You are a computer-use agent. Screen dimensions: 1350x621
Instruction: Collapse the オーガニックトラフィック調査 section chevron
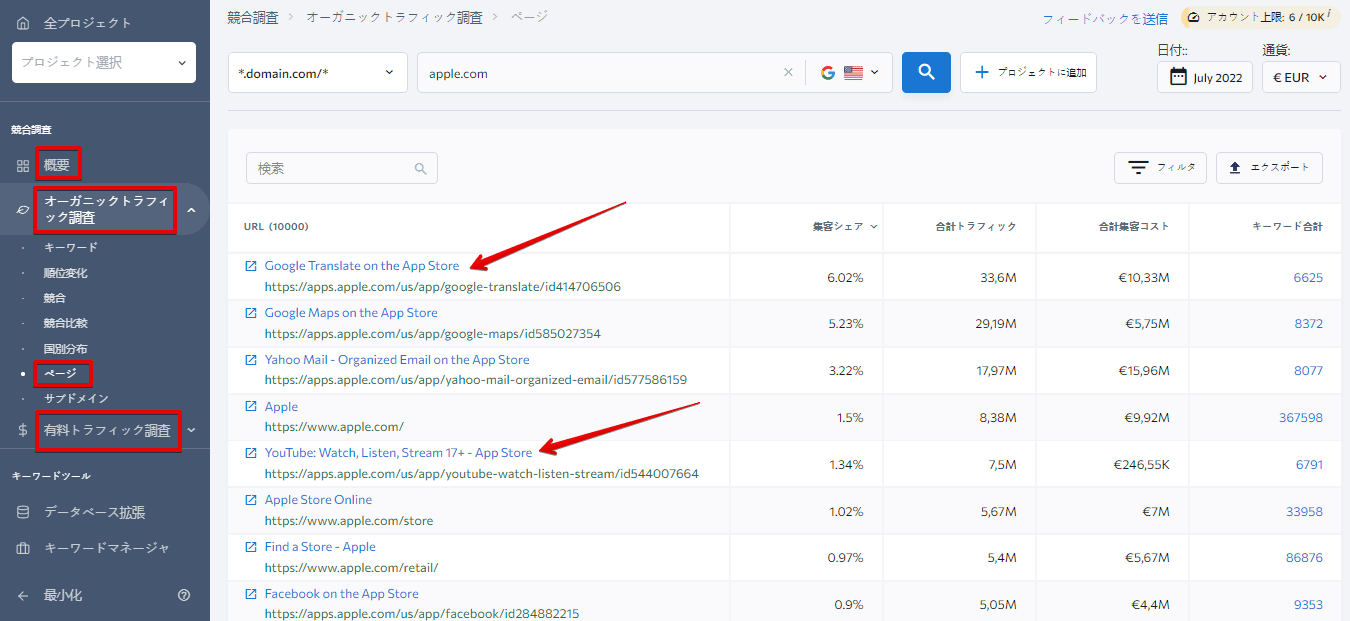191,210
